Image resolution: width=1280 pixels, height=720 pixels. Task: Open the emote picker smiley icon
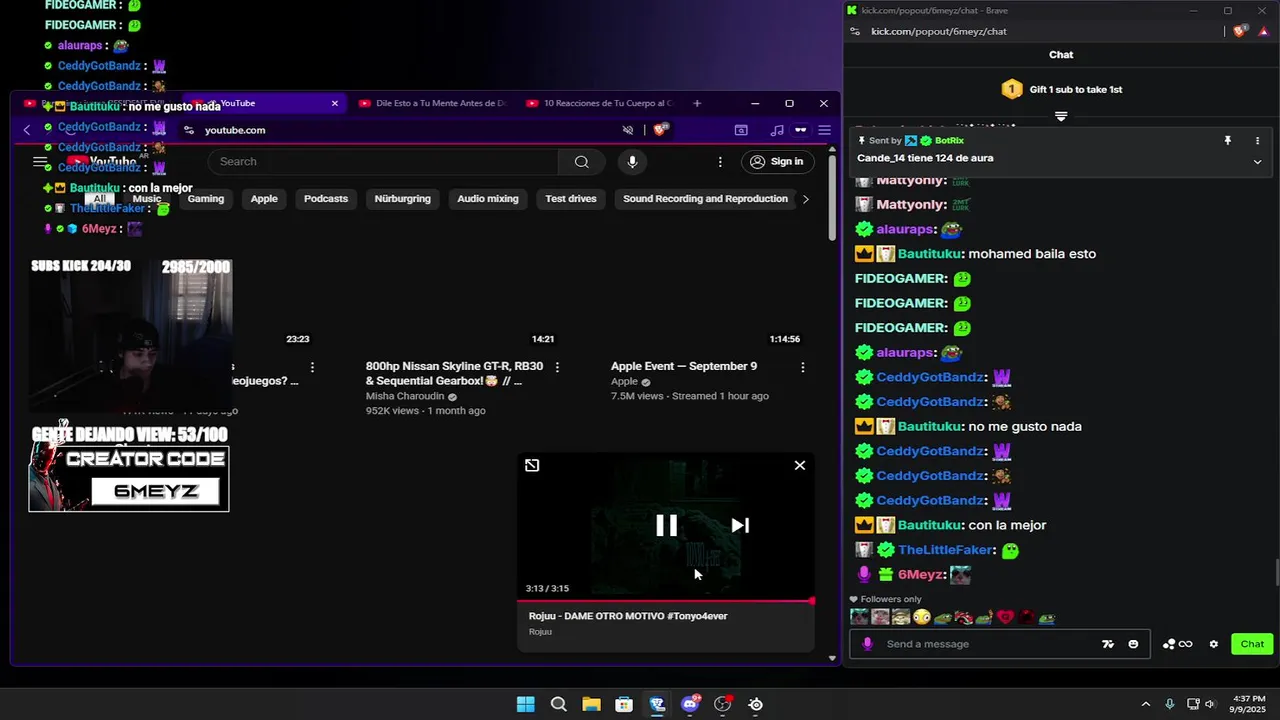click(1133, 644)
